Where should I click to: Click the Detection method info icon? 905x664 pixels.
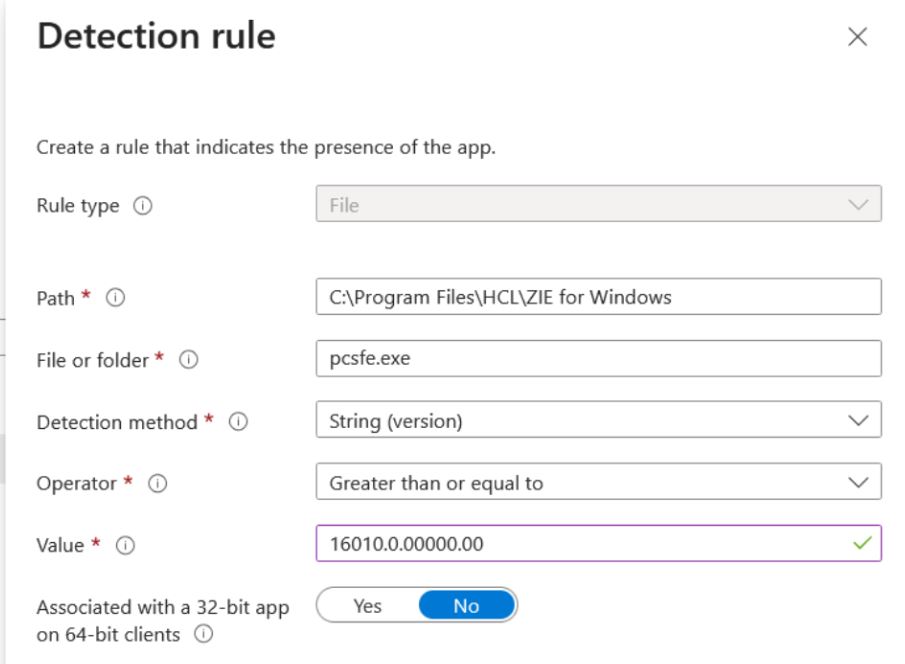pos(238,423)
